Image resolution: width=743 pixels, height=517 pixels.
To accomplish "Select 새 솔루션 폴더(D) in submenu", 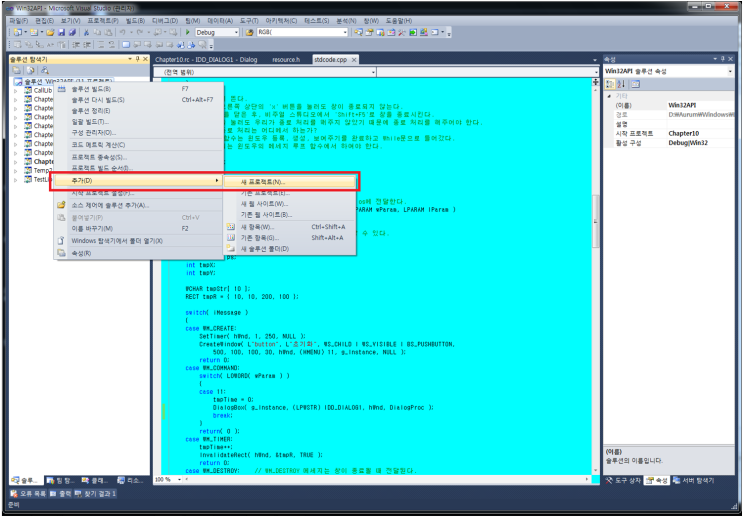I will [x=289, y=249].
